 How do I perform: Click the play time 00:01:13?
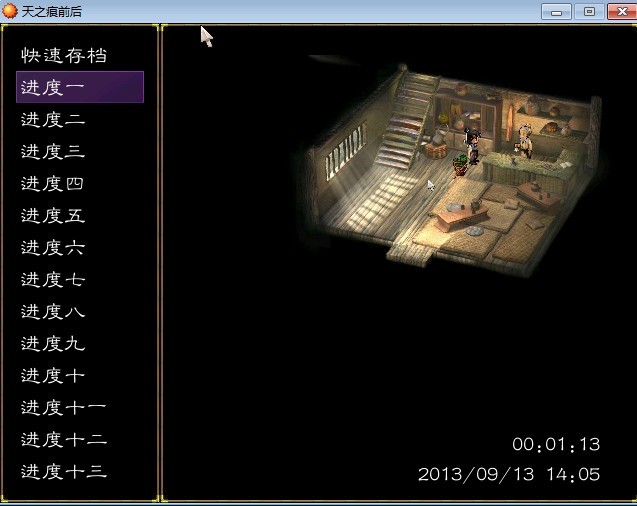[556, 444]
